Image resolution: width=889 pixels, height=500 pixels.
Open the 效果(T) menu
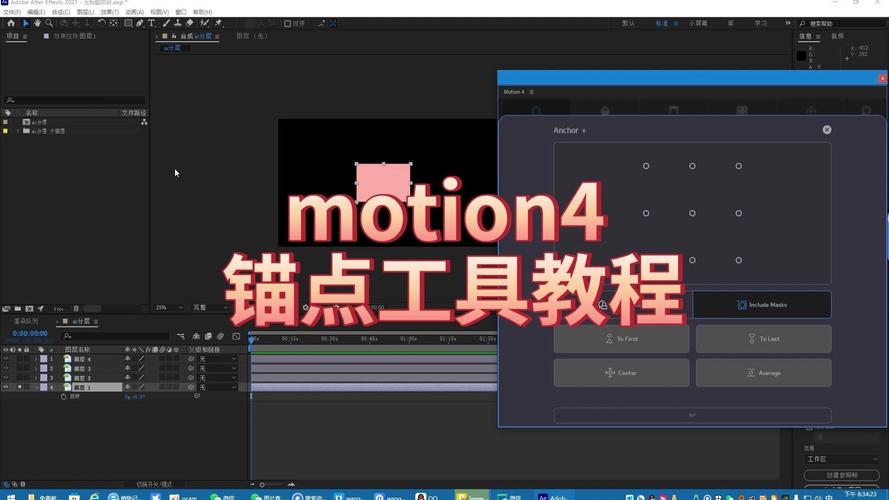pos(109,12)
